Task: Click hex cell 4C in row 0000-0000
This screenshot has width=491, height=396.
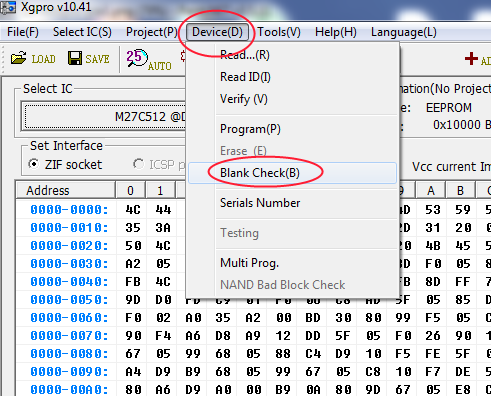Action: click(x=133, y=210)
